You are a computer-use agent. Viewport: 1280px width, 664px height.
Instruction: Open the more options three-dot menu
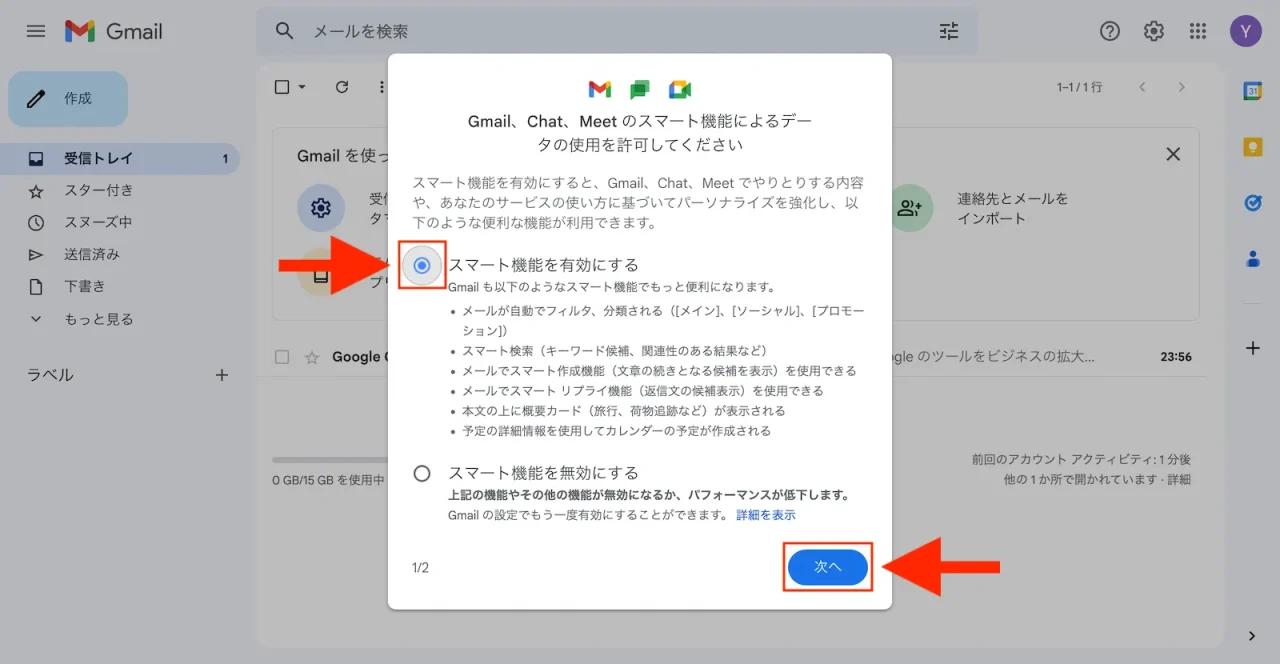pyautogui.click(x=381, y=87)
